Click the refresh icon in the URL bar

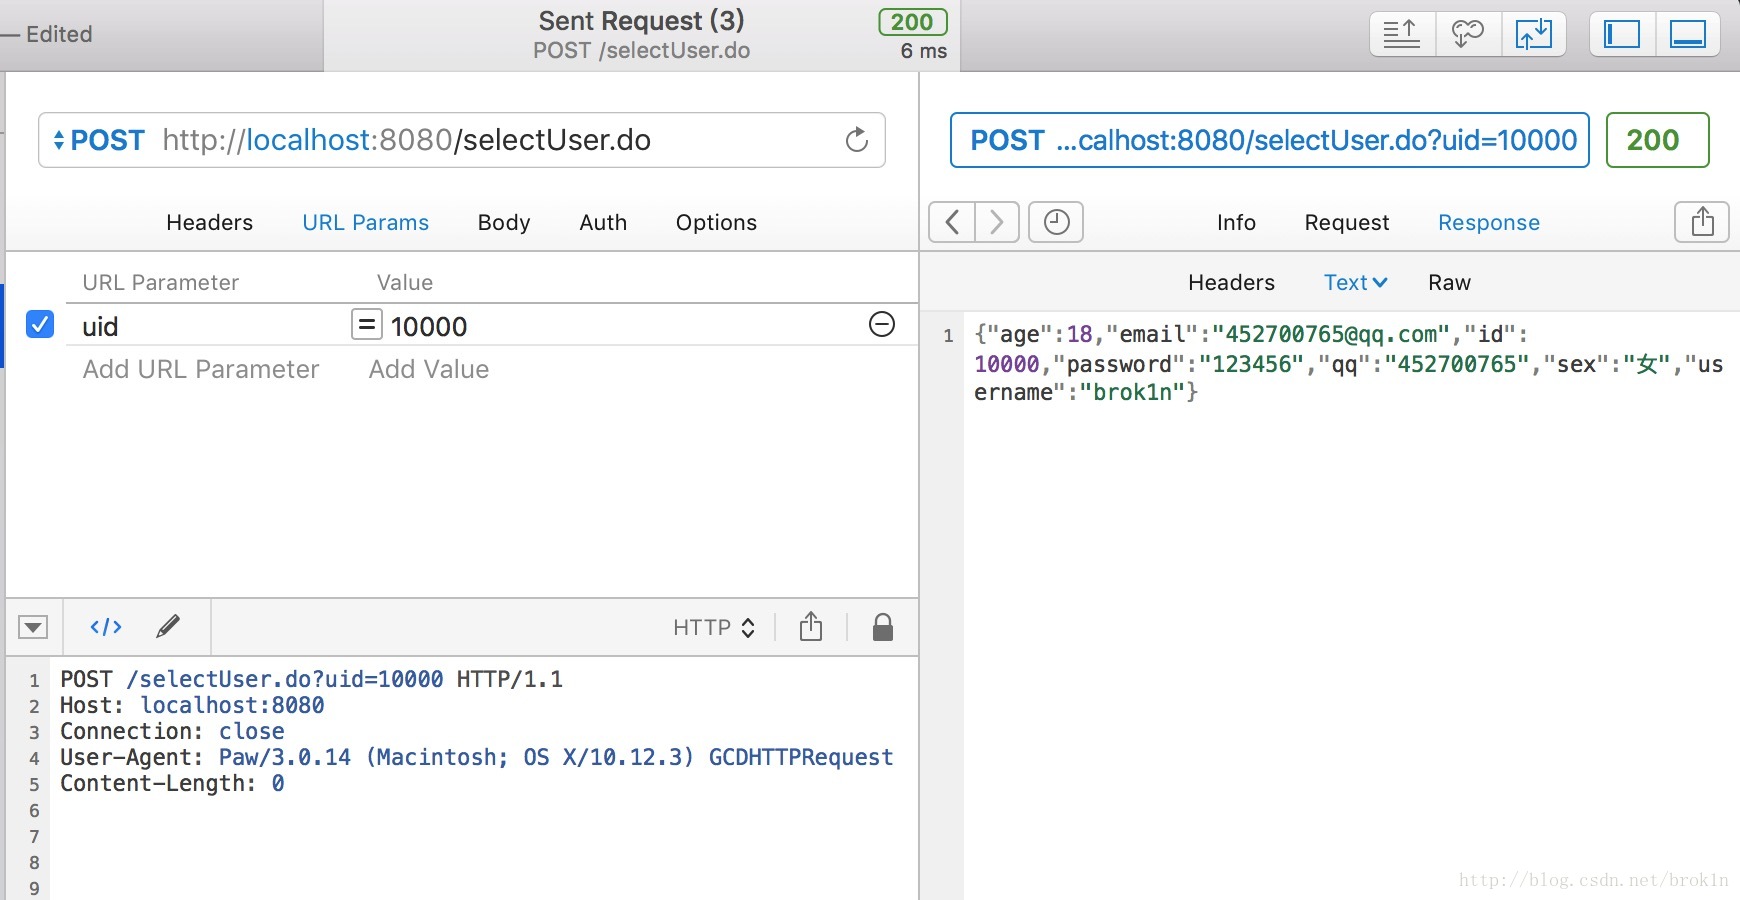(857, 140)
